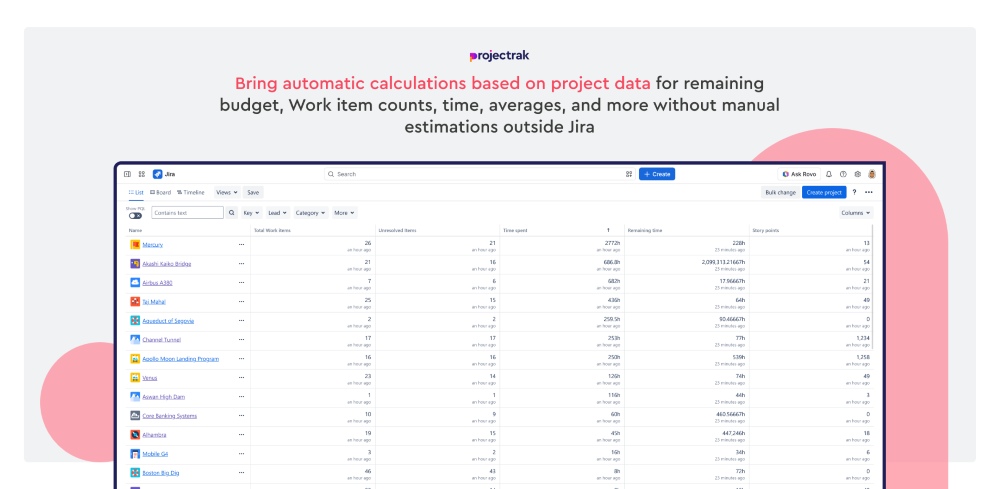Open apps icon inside search bar
1000x489 pixels.
(x=629, y=174)
